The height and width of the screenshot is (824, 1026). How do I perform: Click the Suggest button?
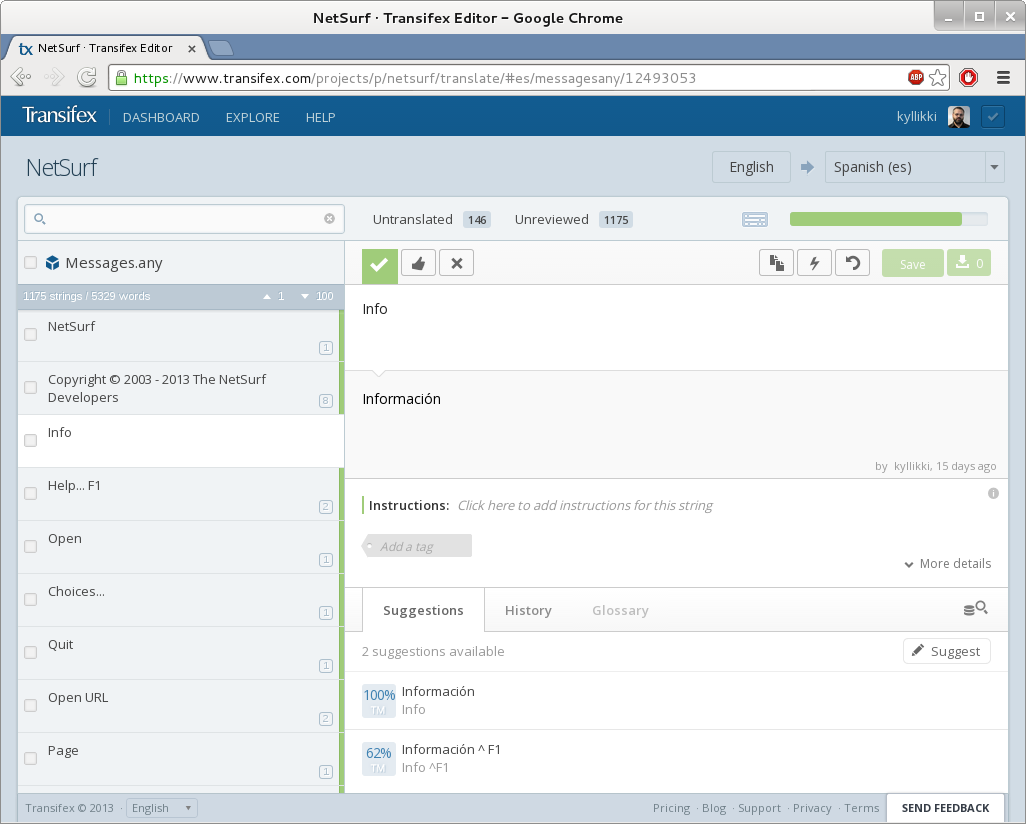pos(947,651)
